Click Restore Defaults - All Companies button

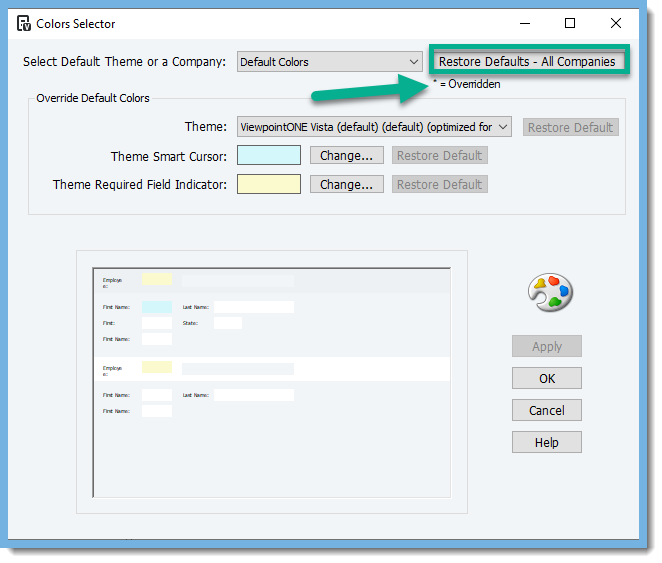529,62
